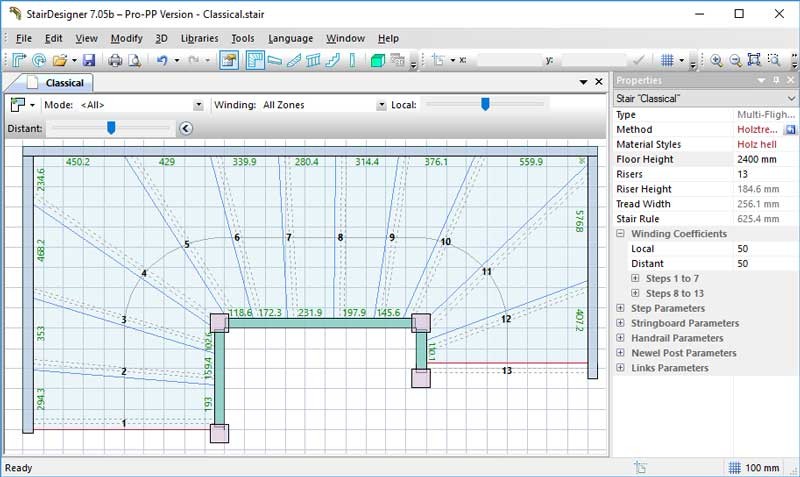Switch to the newel post view icon

click(x=352, y=60)
